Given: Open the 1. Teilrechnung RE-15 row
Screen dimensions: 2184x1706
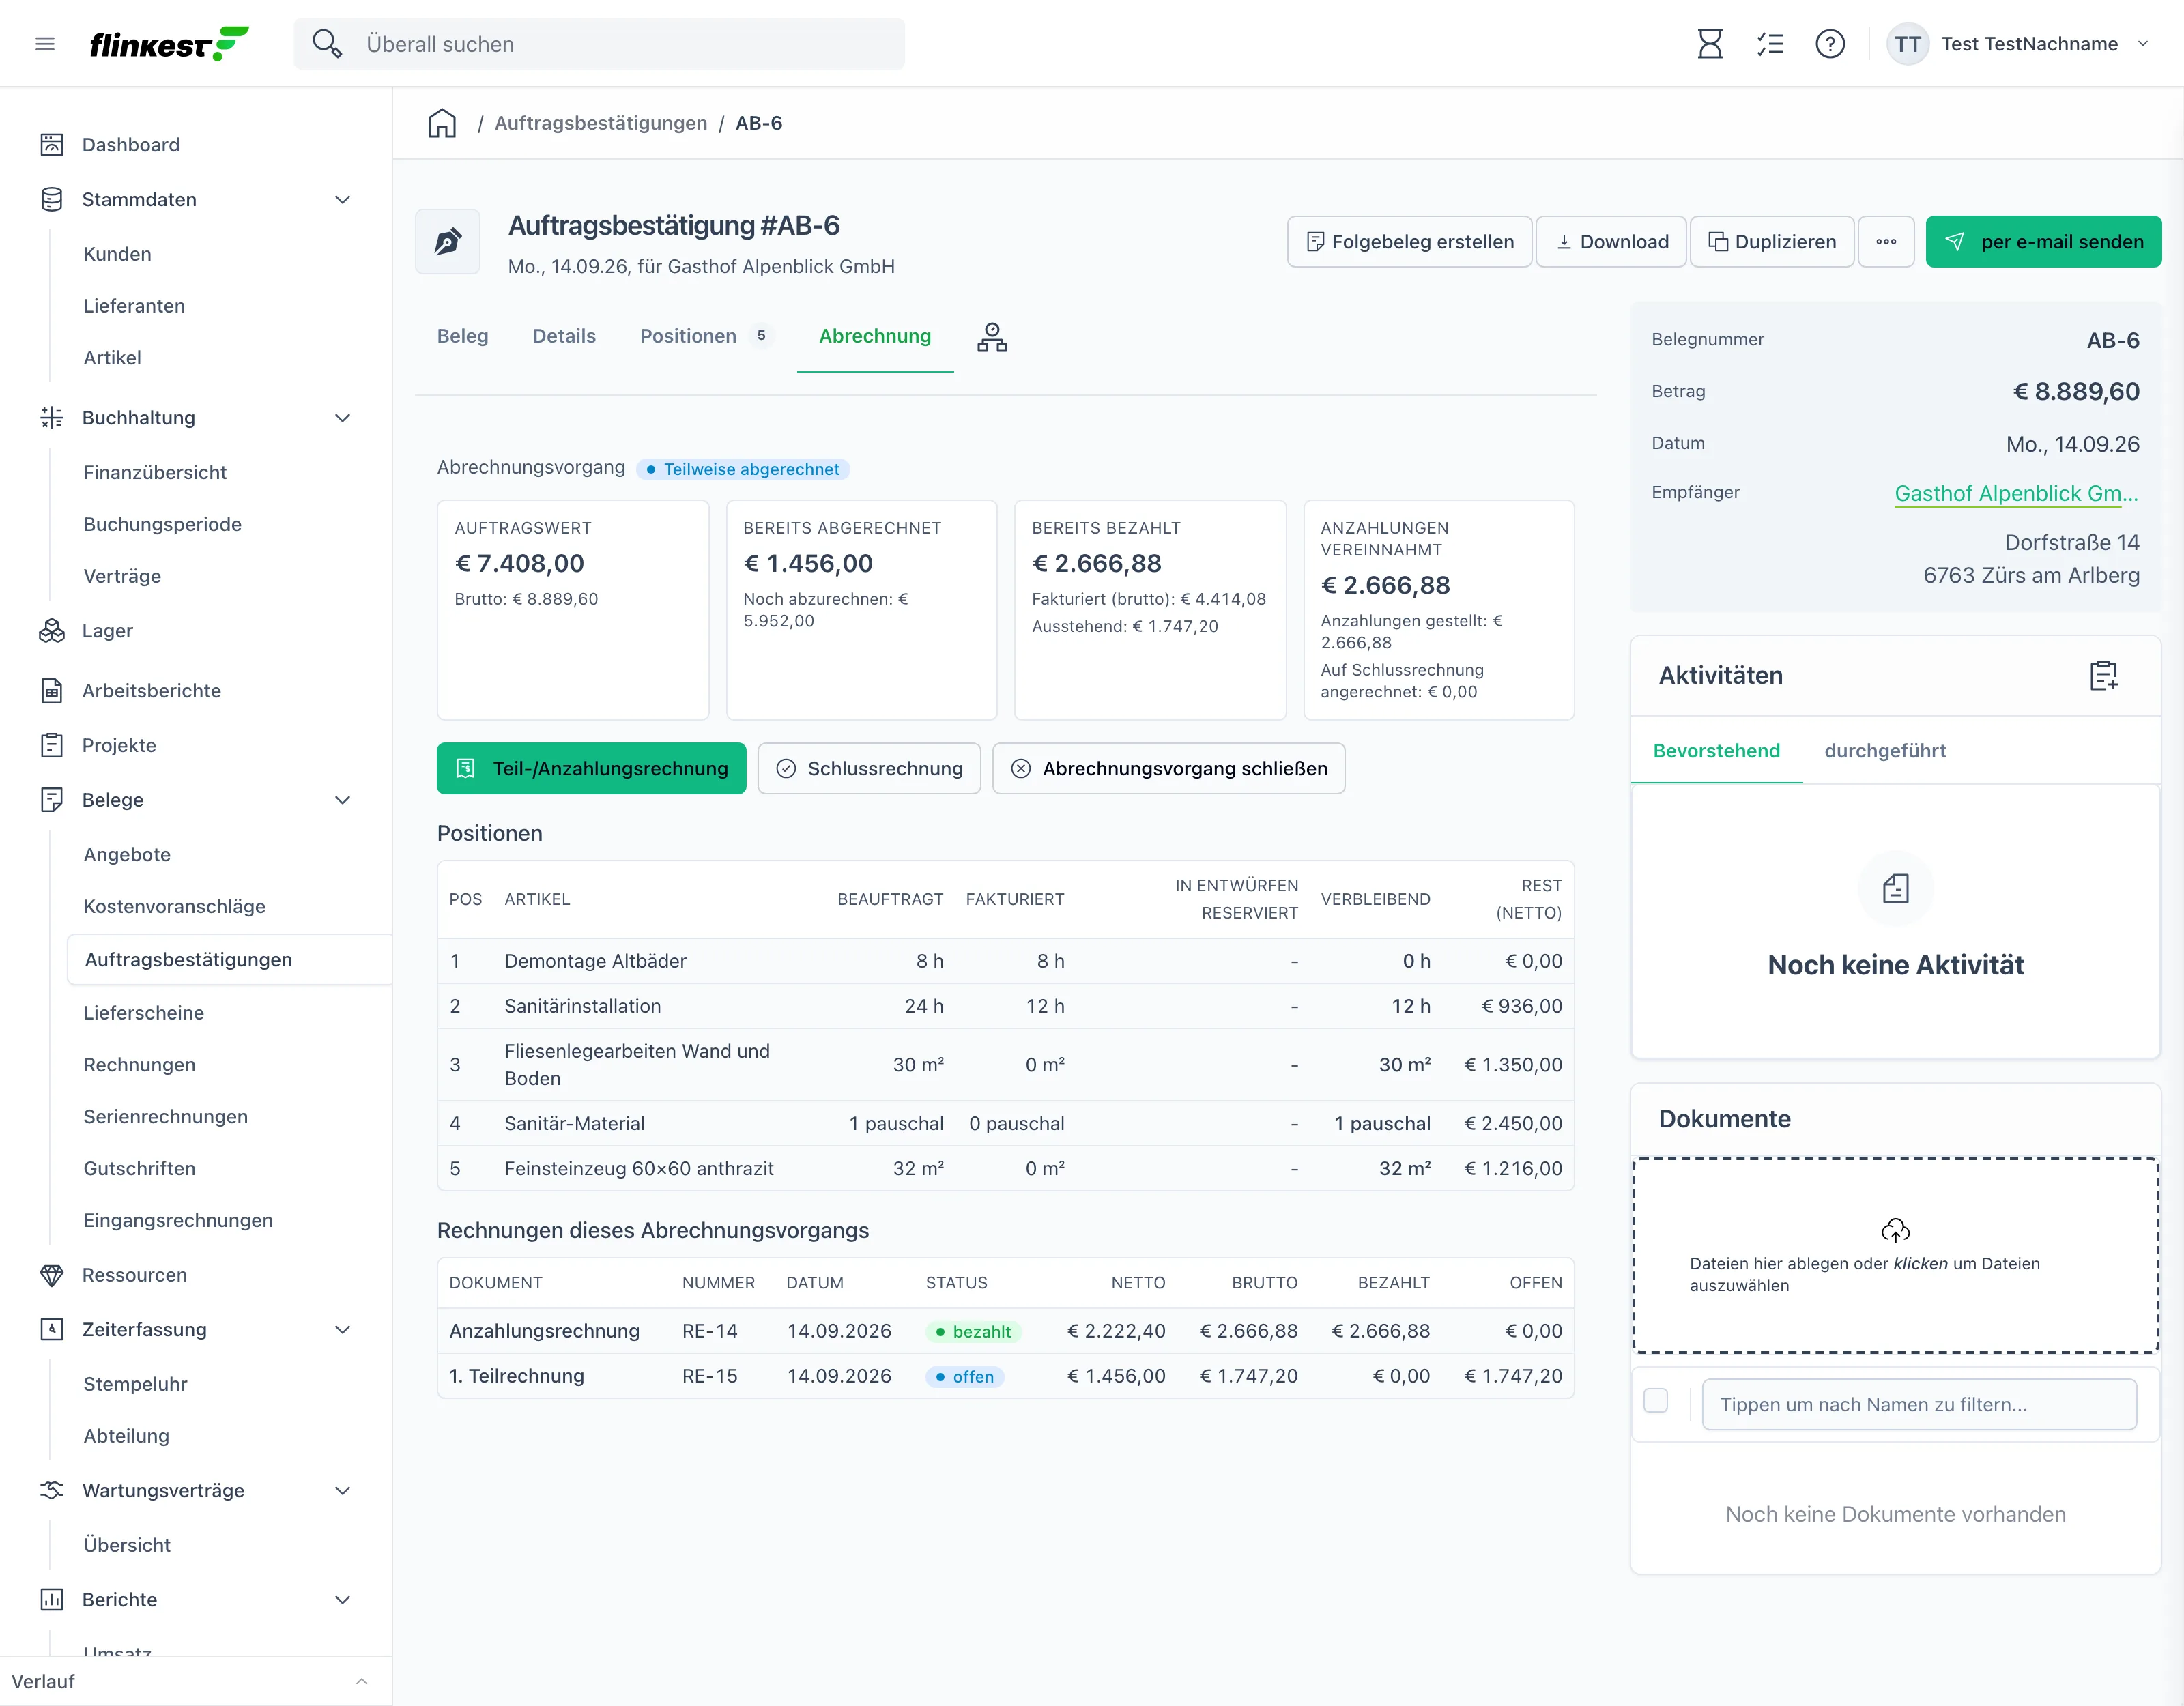Looking at the screenshot, I should pyautogui.click(x=1005, y=1376).
